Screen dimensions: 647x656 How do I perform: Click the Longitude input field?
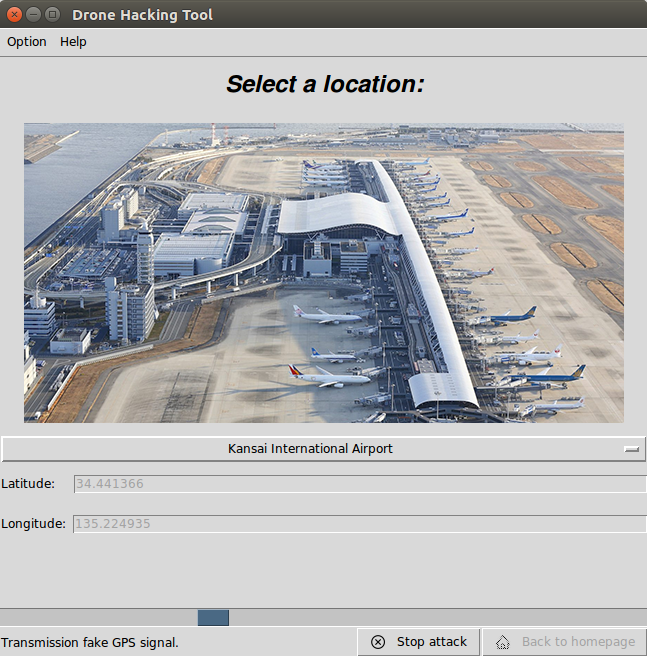click(x=360, y=524)
